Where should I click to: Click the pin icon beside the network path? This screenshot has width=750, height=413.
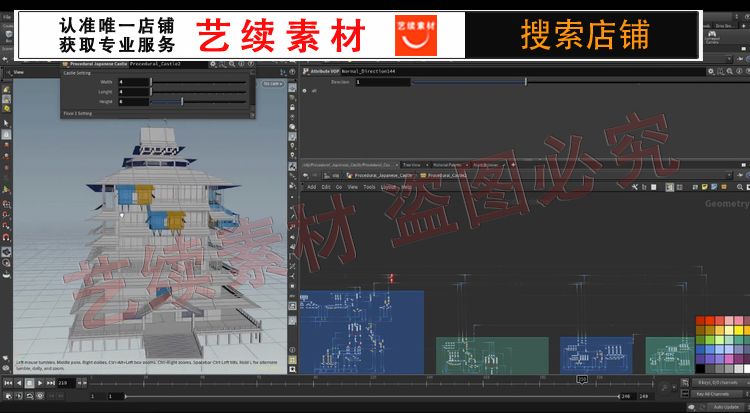pos(740,176)
